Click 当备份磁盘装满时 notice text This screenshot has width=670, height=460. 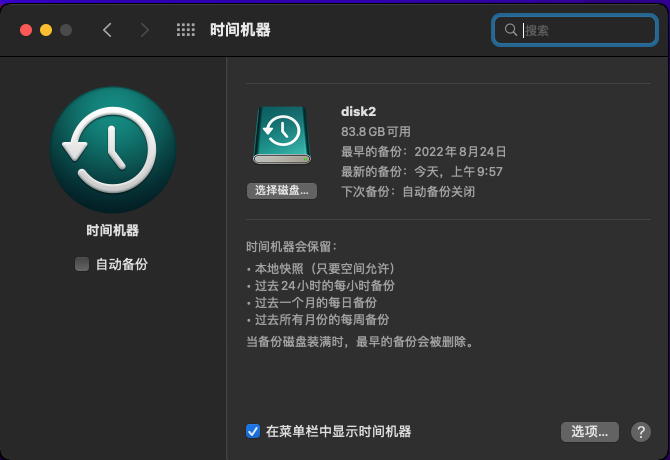[x=360, y=342]
